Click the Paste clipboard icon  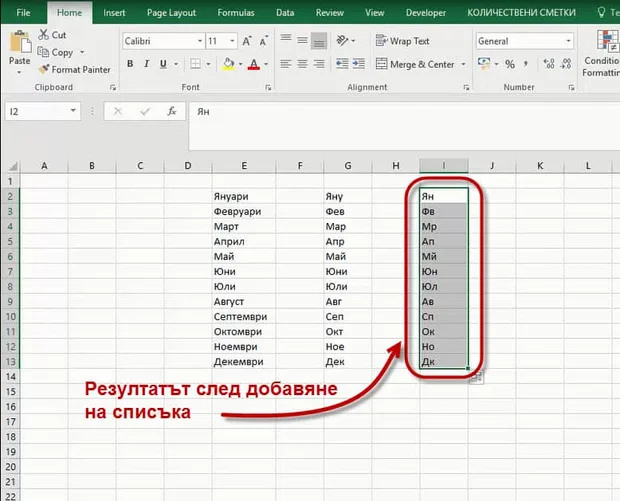[x=20, y=42]
